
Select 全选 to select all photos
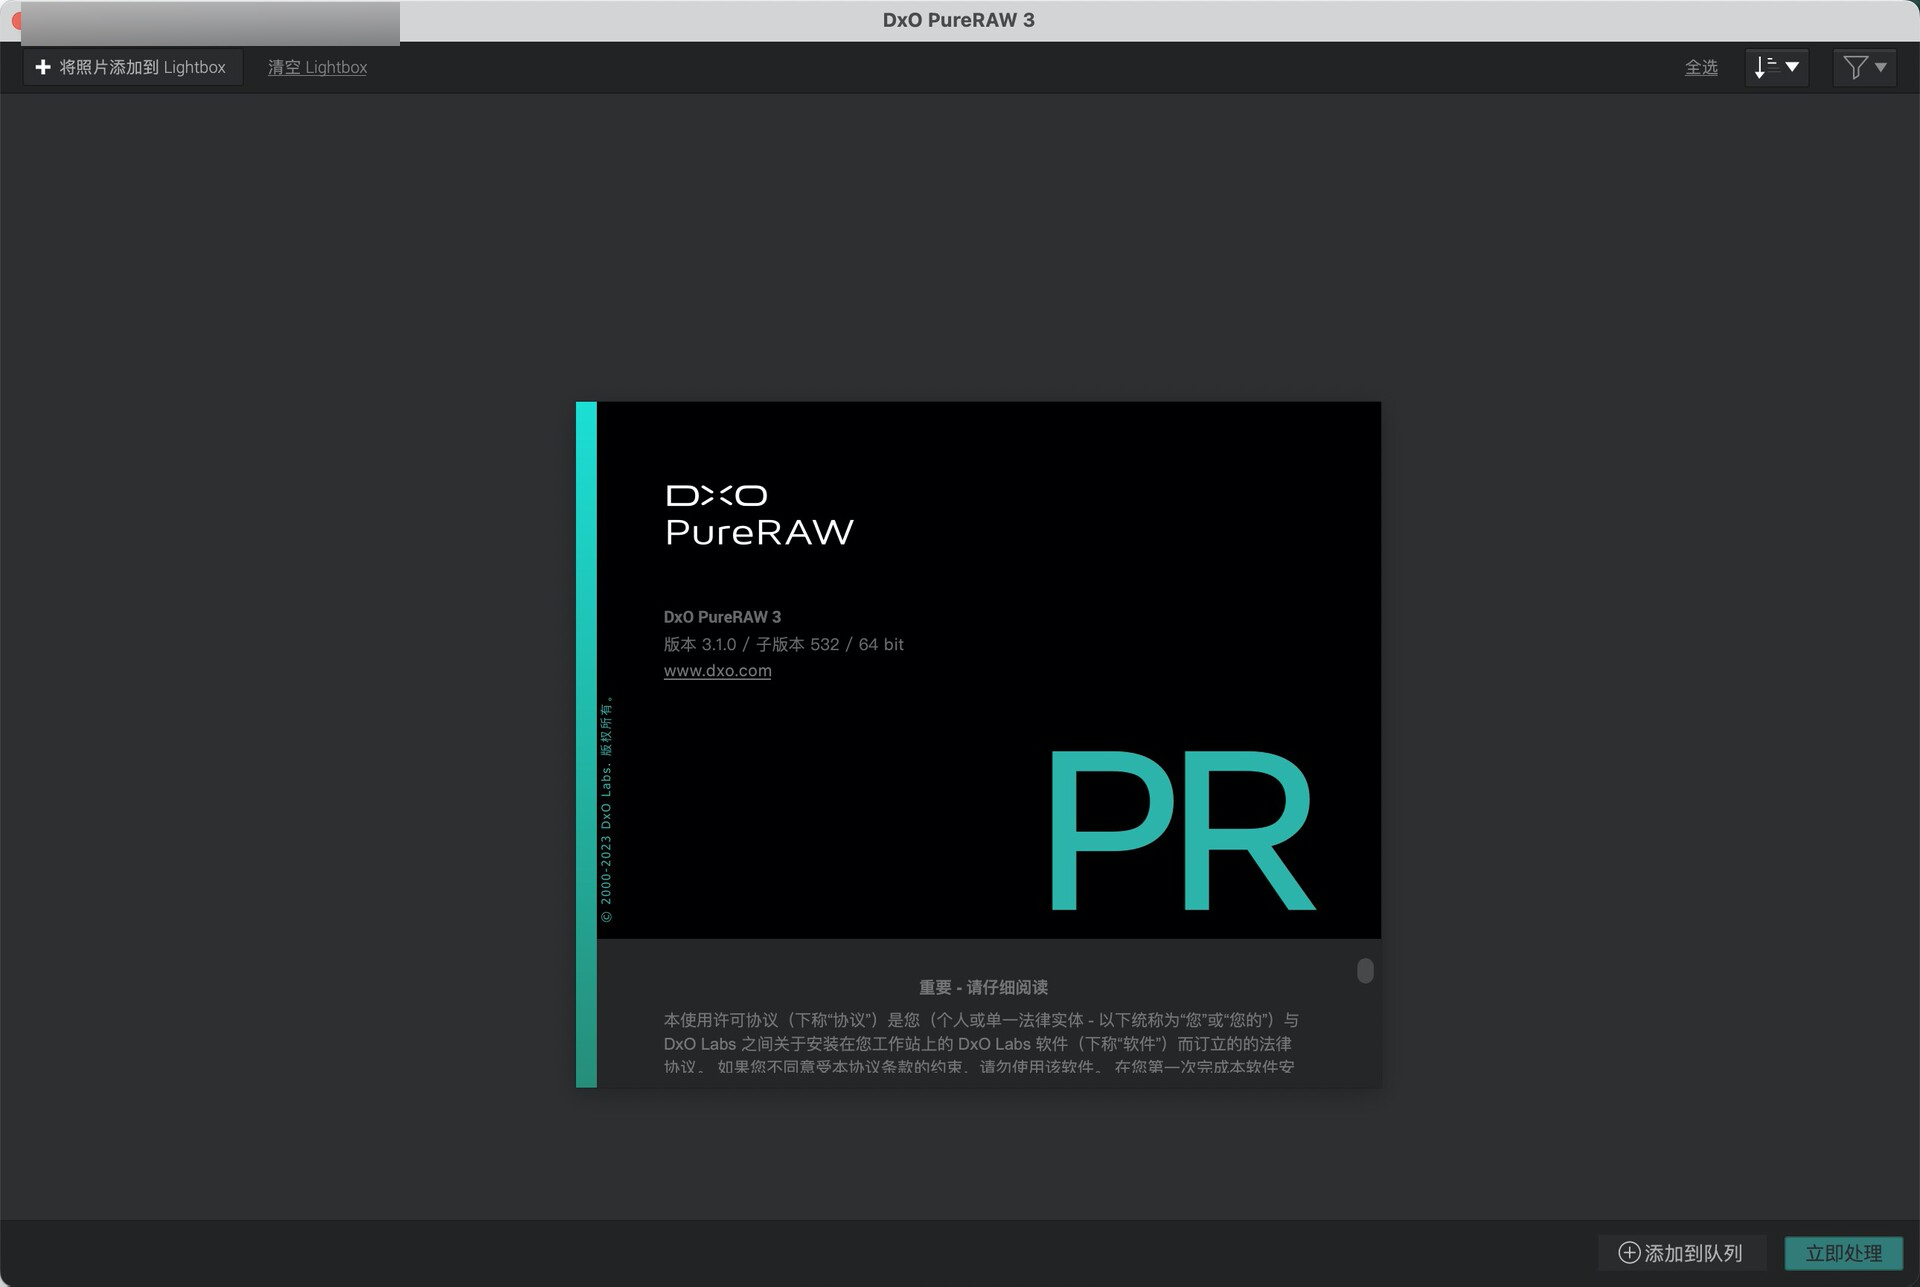[x=1701, y=67]
